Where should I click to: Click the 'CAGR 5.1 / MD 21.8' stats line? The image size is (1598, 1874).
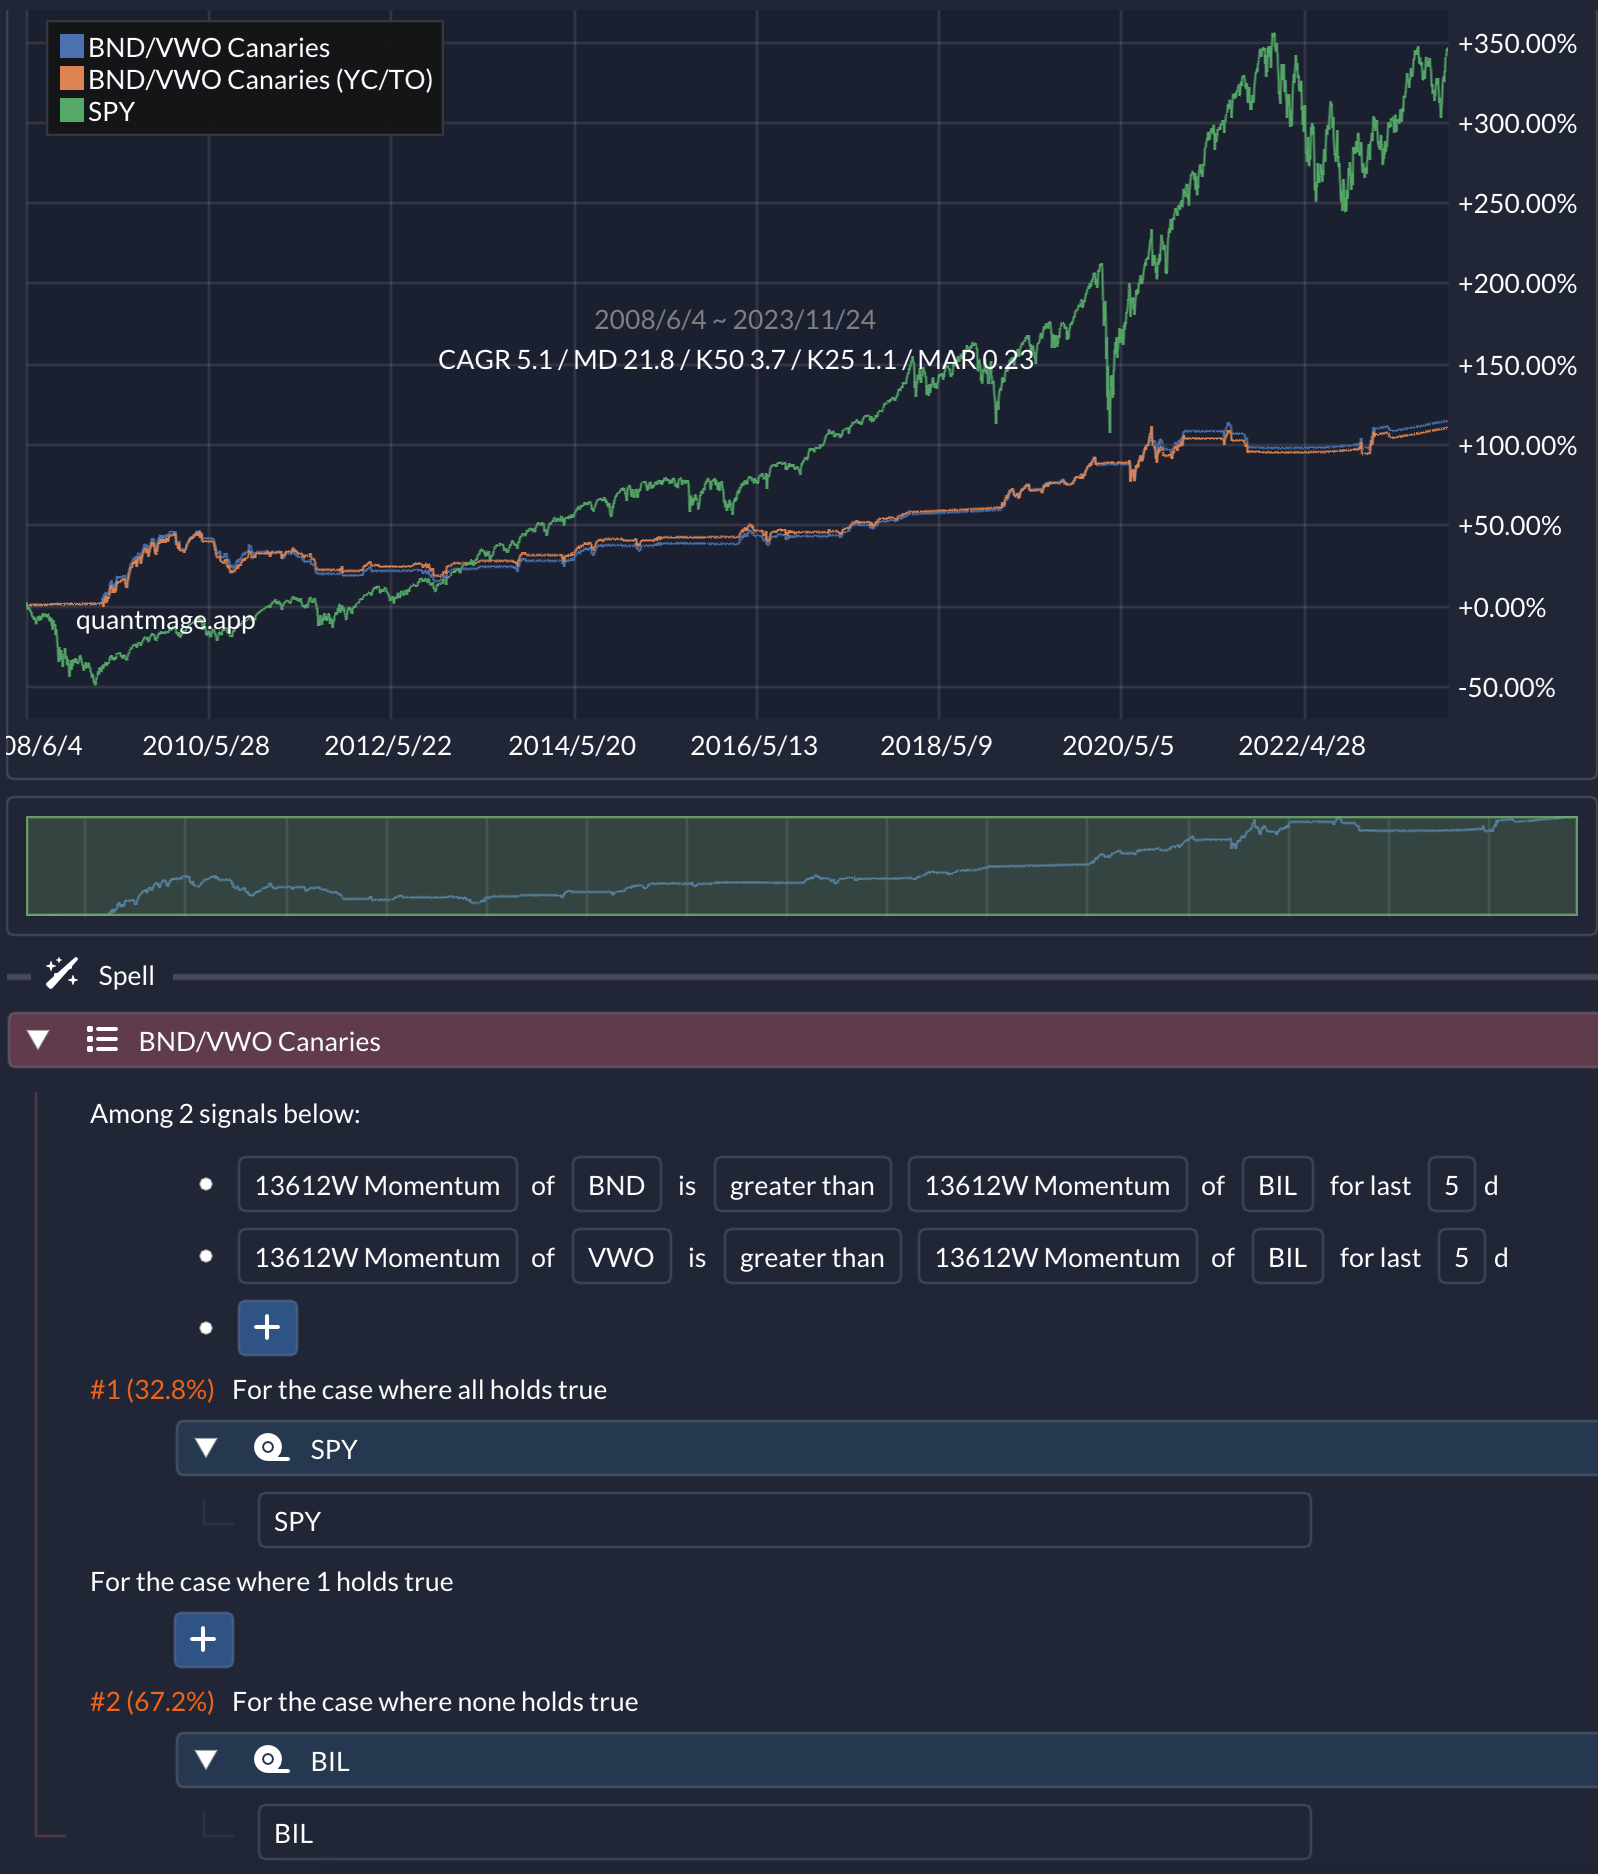tap(736, 359)
